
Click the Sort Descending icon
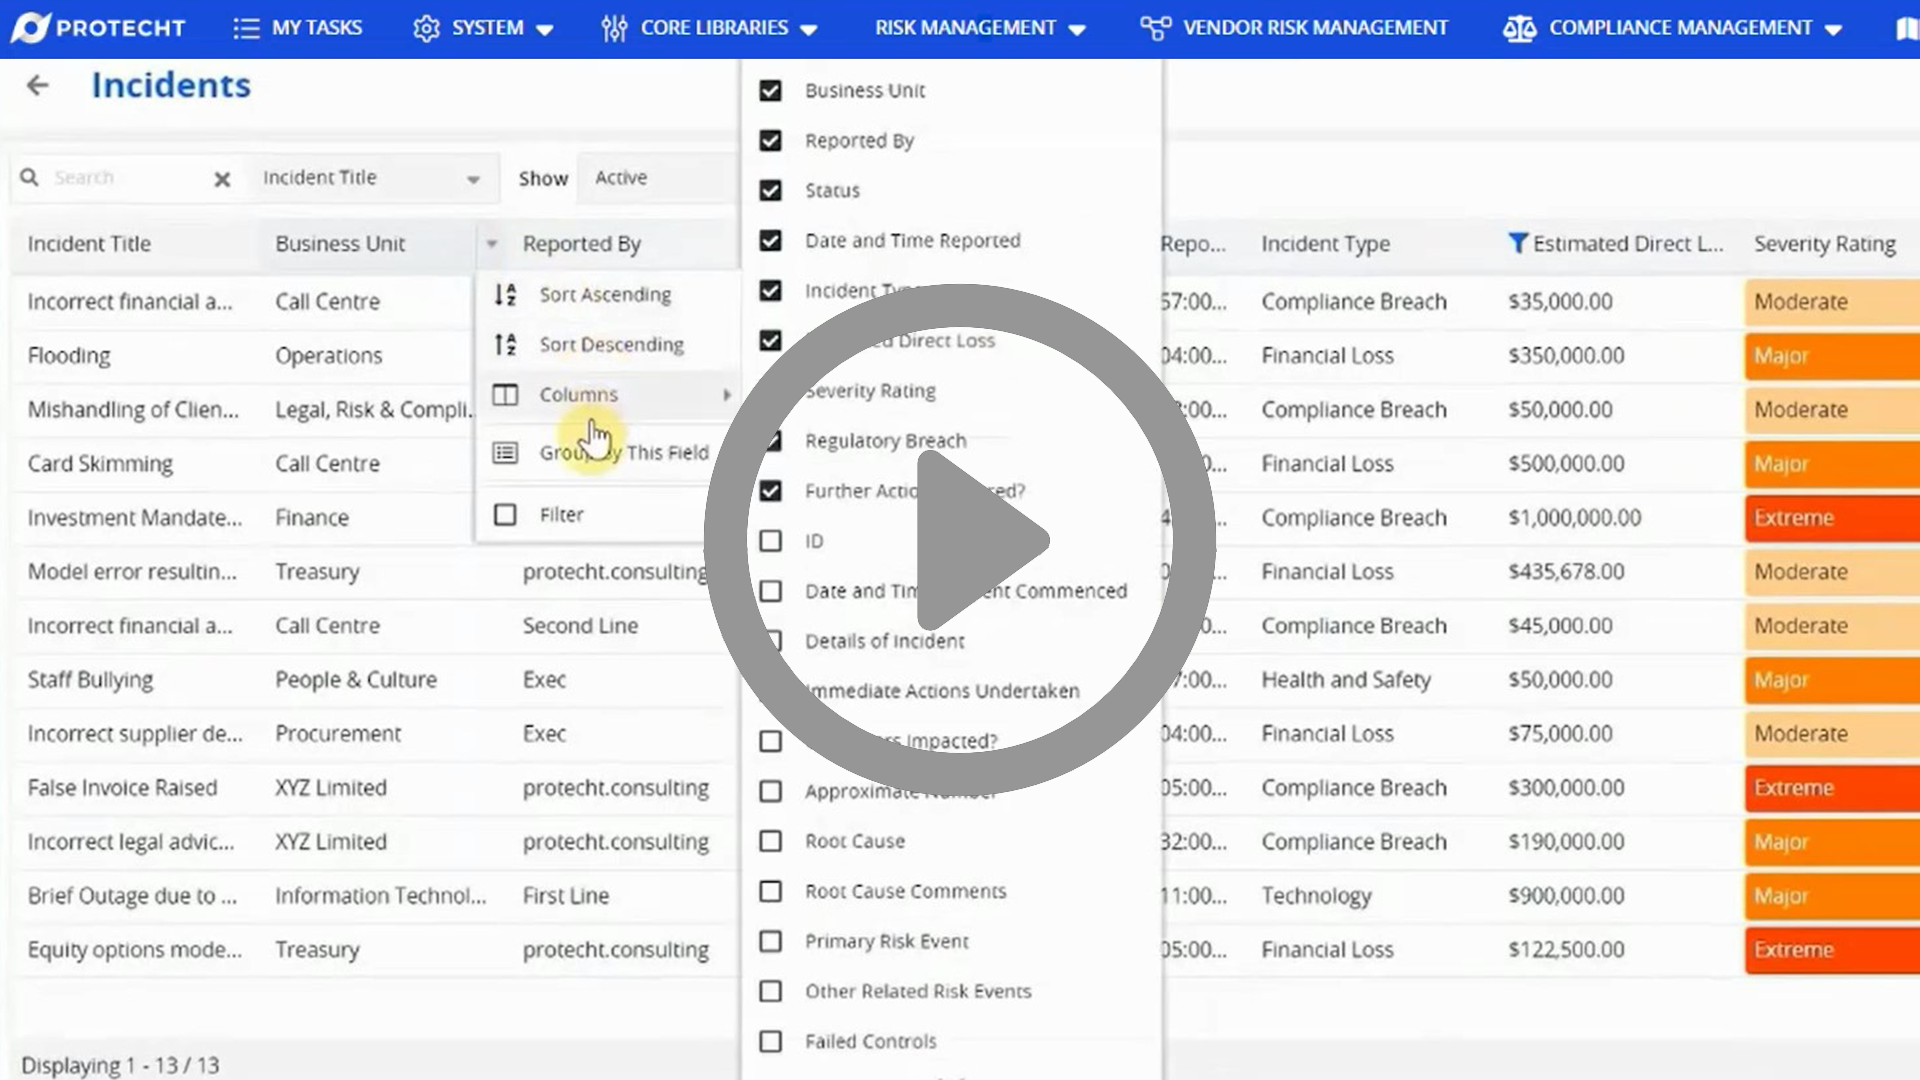[x=506, y=344]
